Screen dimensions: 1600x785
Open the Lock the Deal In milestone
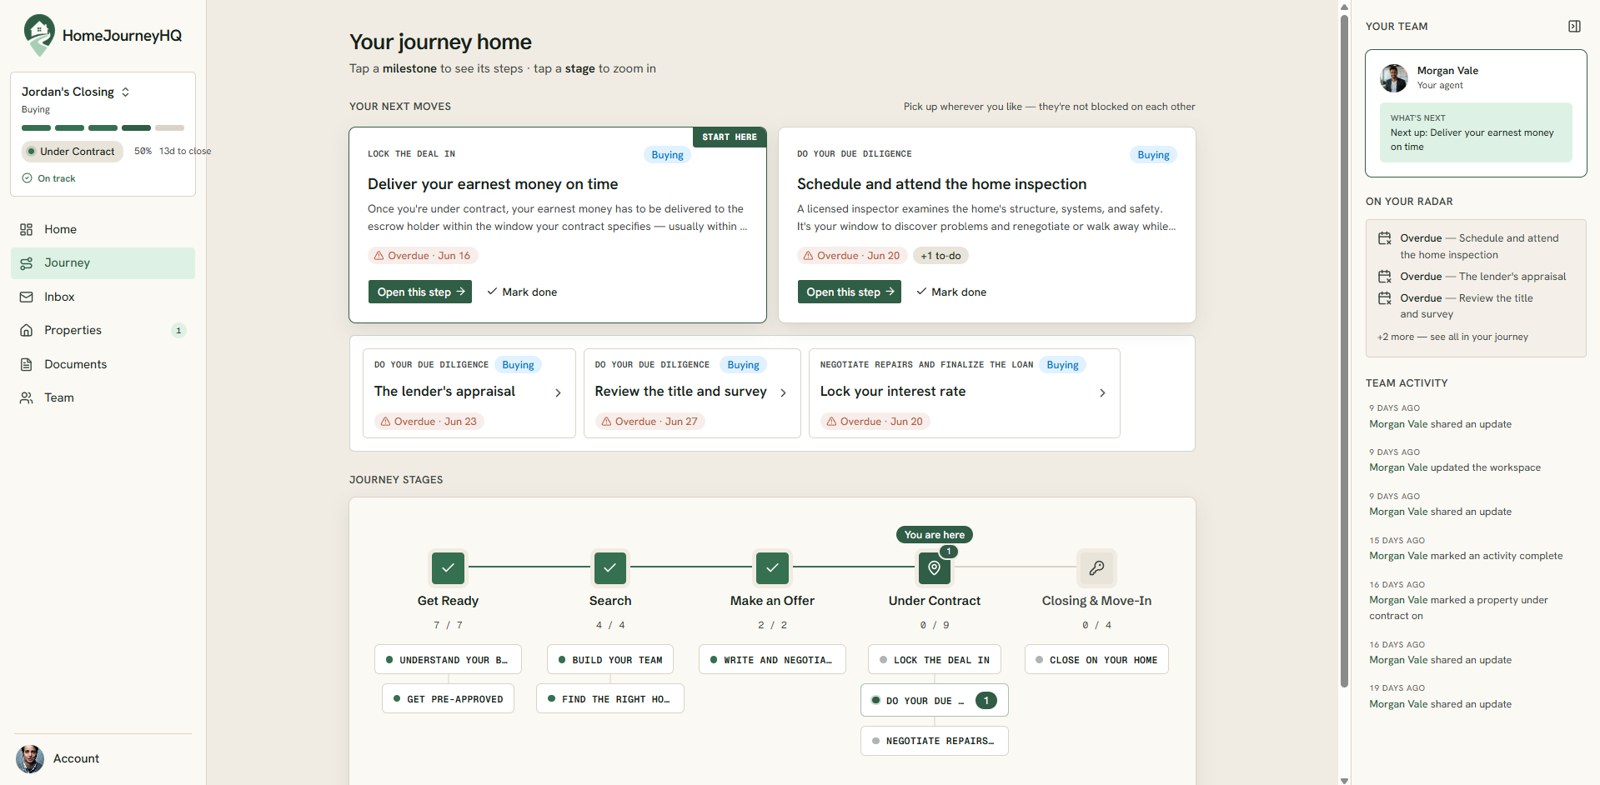pyautogui.click(x=934, y=660)
